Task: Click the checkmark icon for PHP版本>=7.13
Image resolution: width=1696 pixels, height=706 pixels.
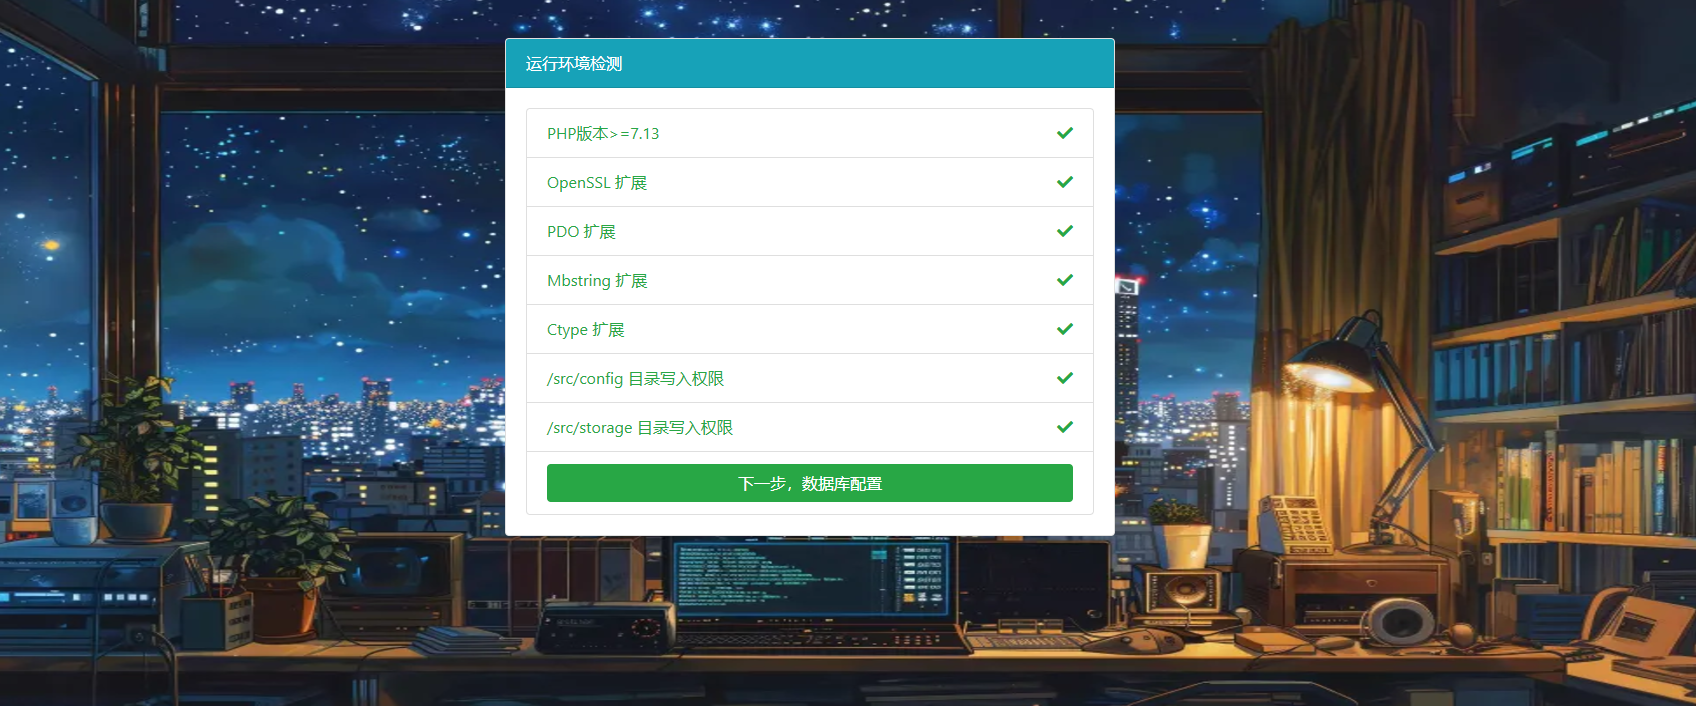Action: click(x=1064, y=133)
